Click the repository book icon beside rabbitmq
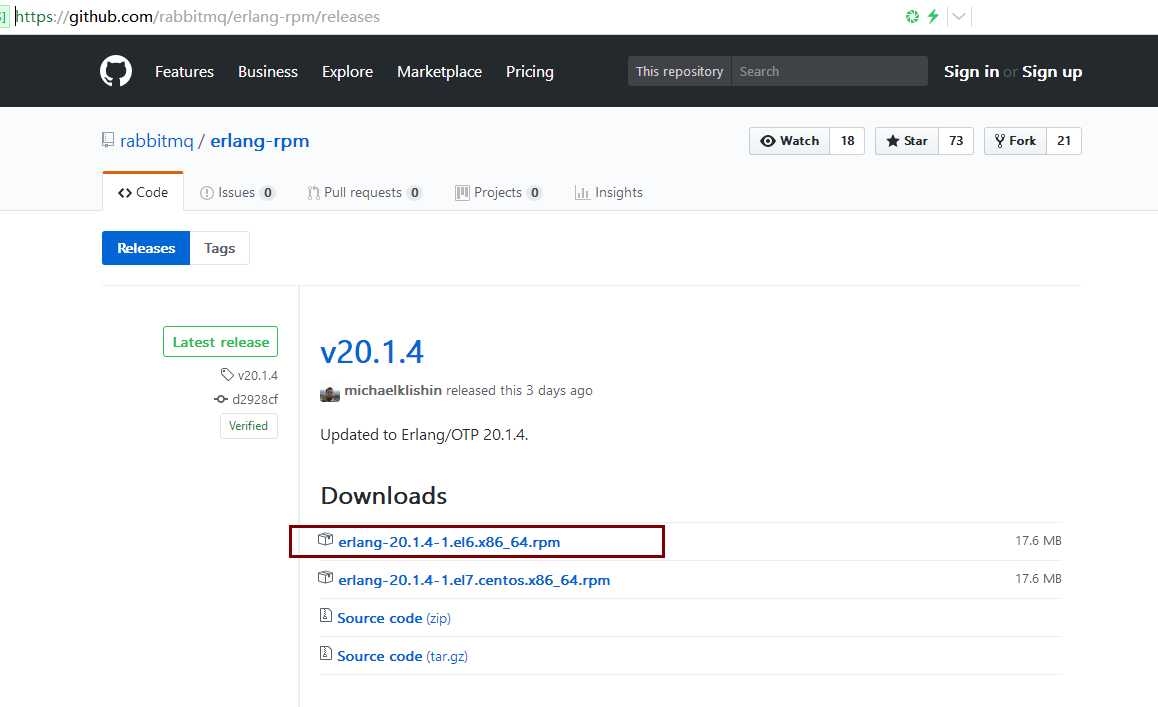This screenshot has width=1158, height=707. click(x=108, y=140)
